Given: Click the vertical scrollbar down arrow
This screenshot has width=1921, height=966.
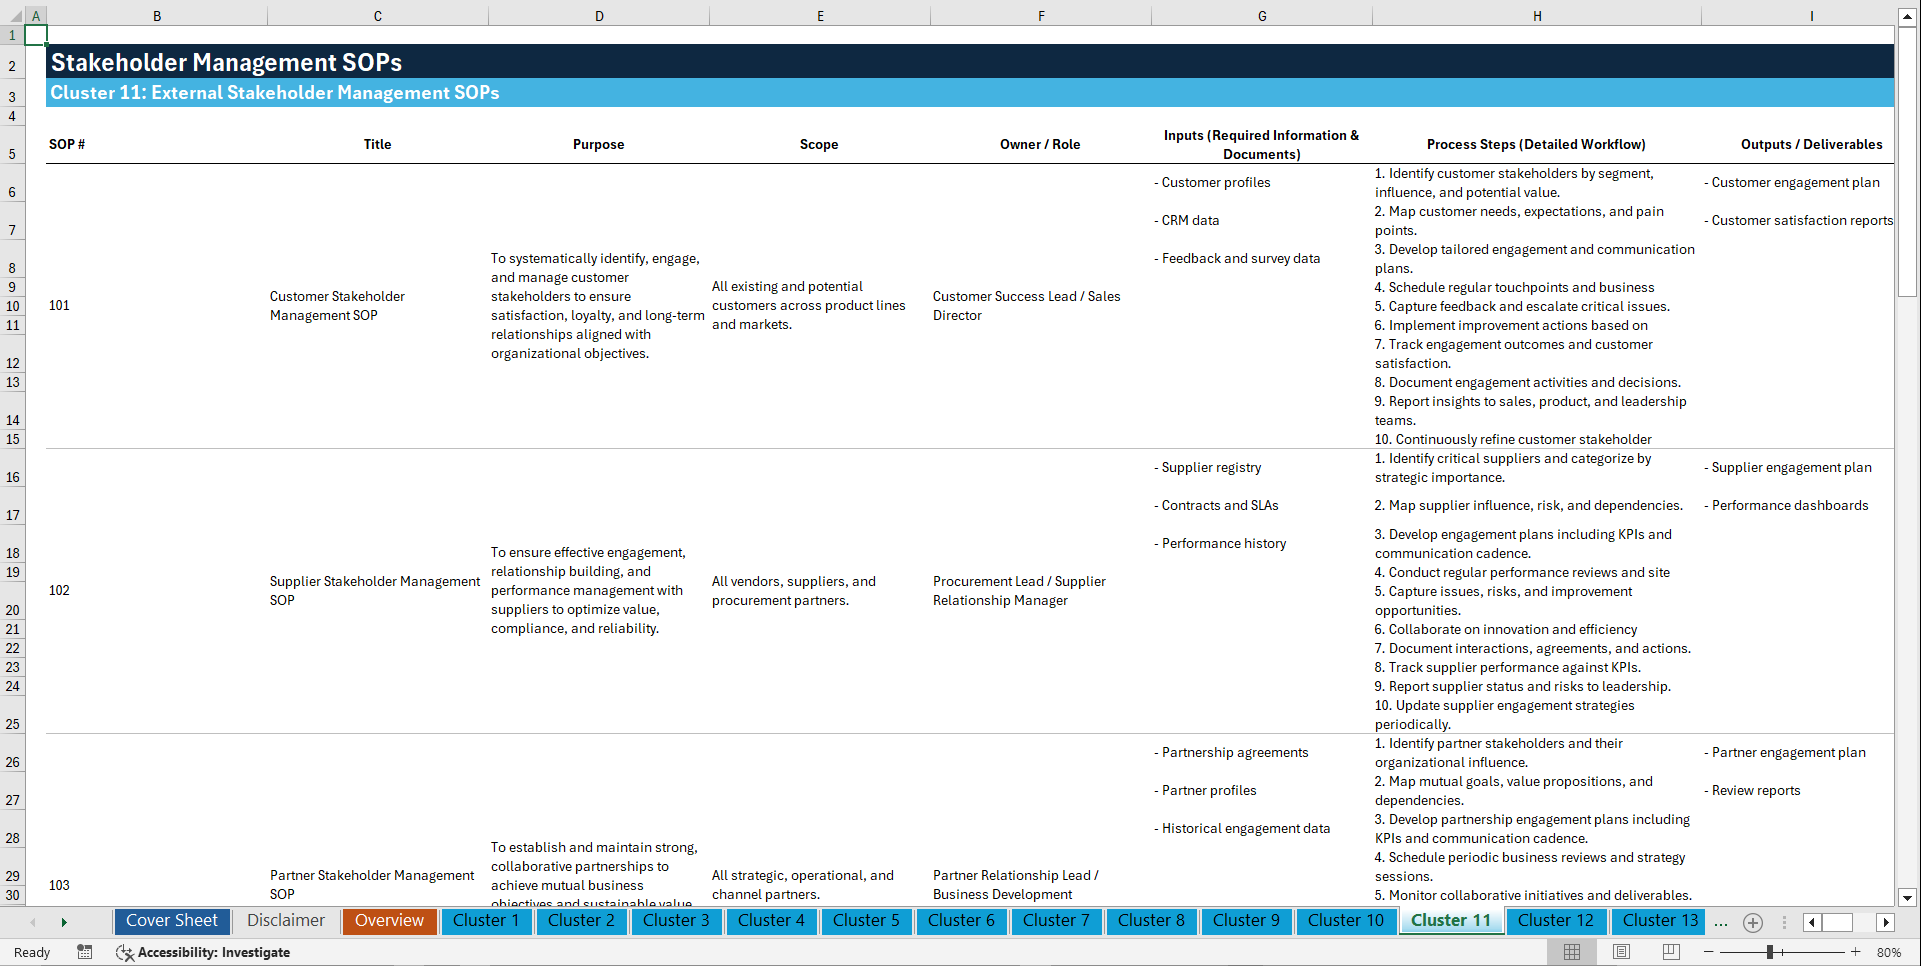Looking at the screenshot, I should (x=1908, y=897).
